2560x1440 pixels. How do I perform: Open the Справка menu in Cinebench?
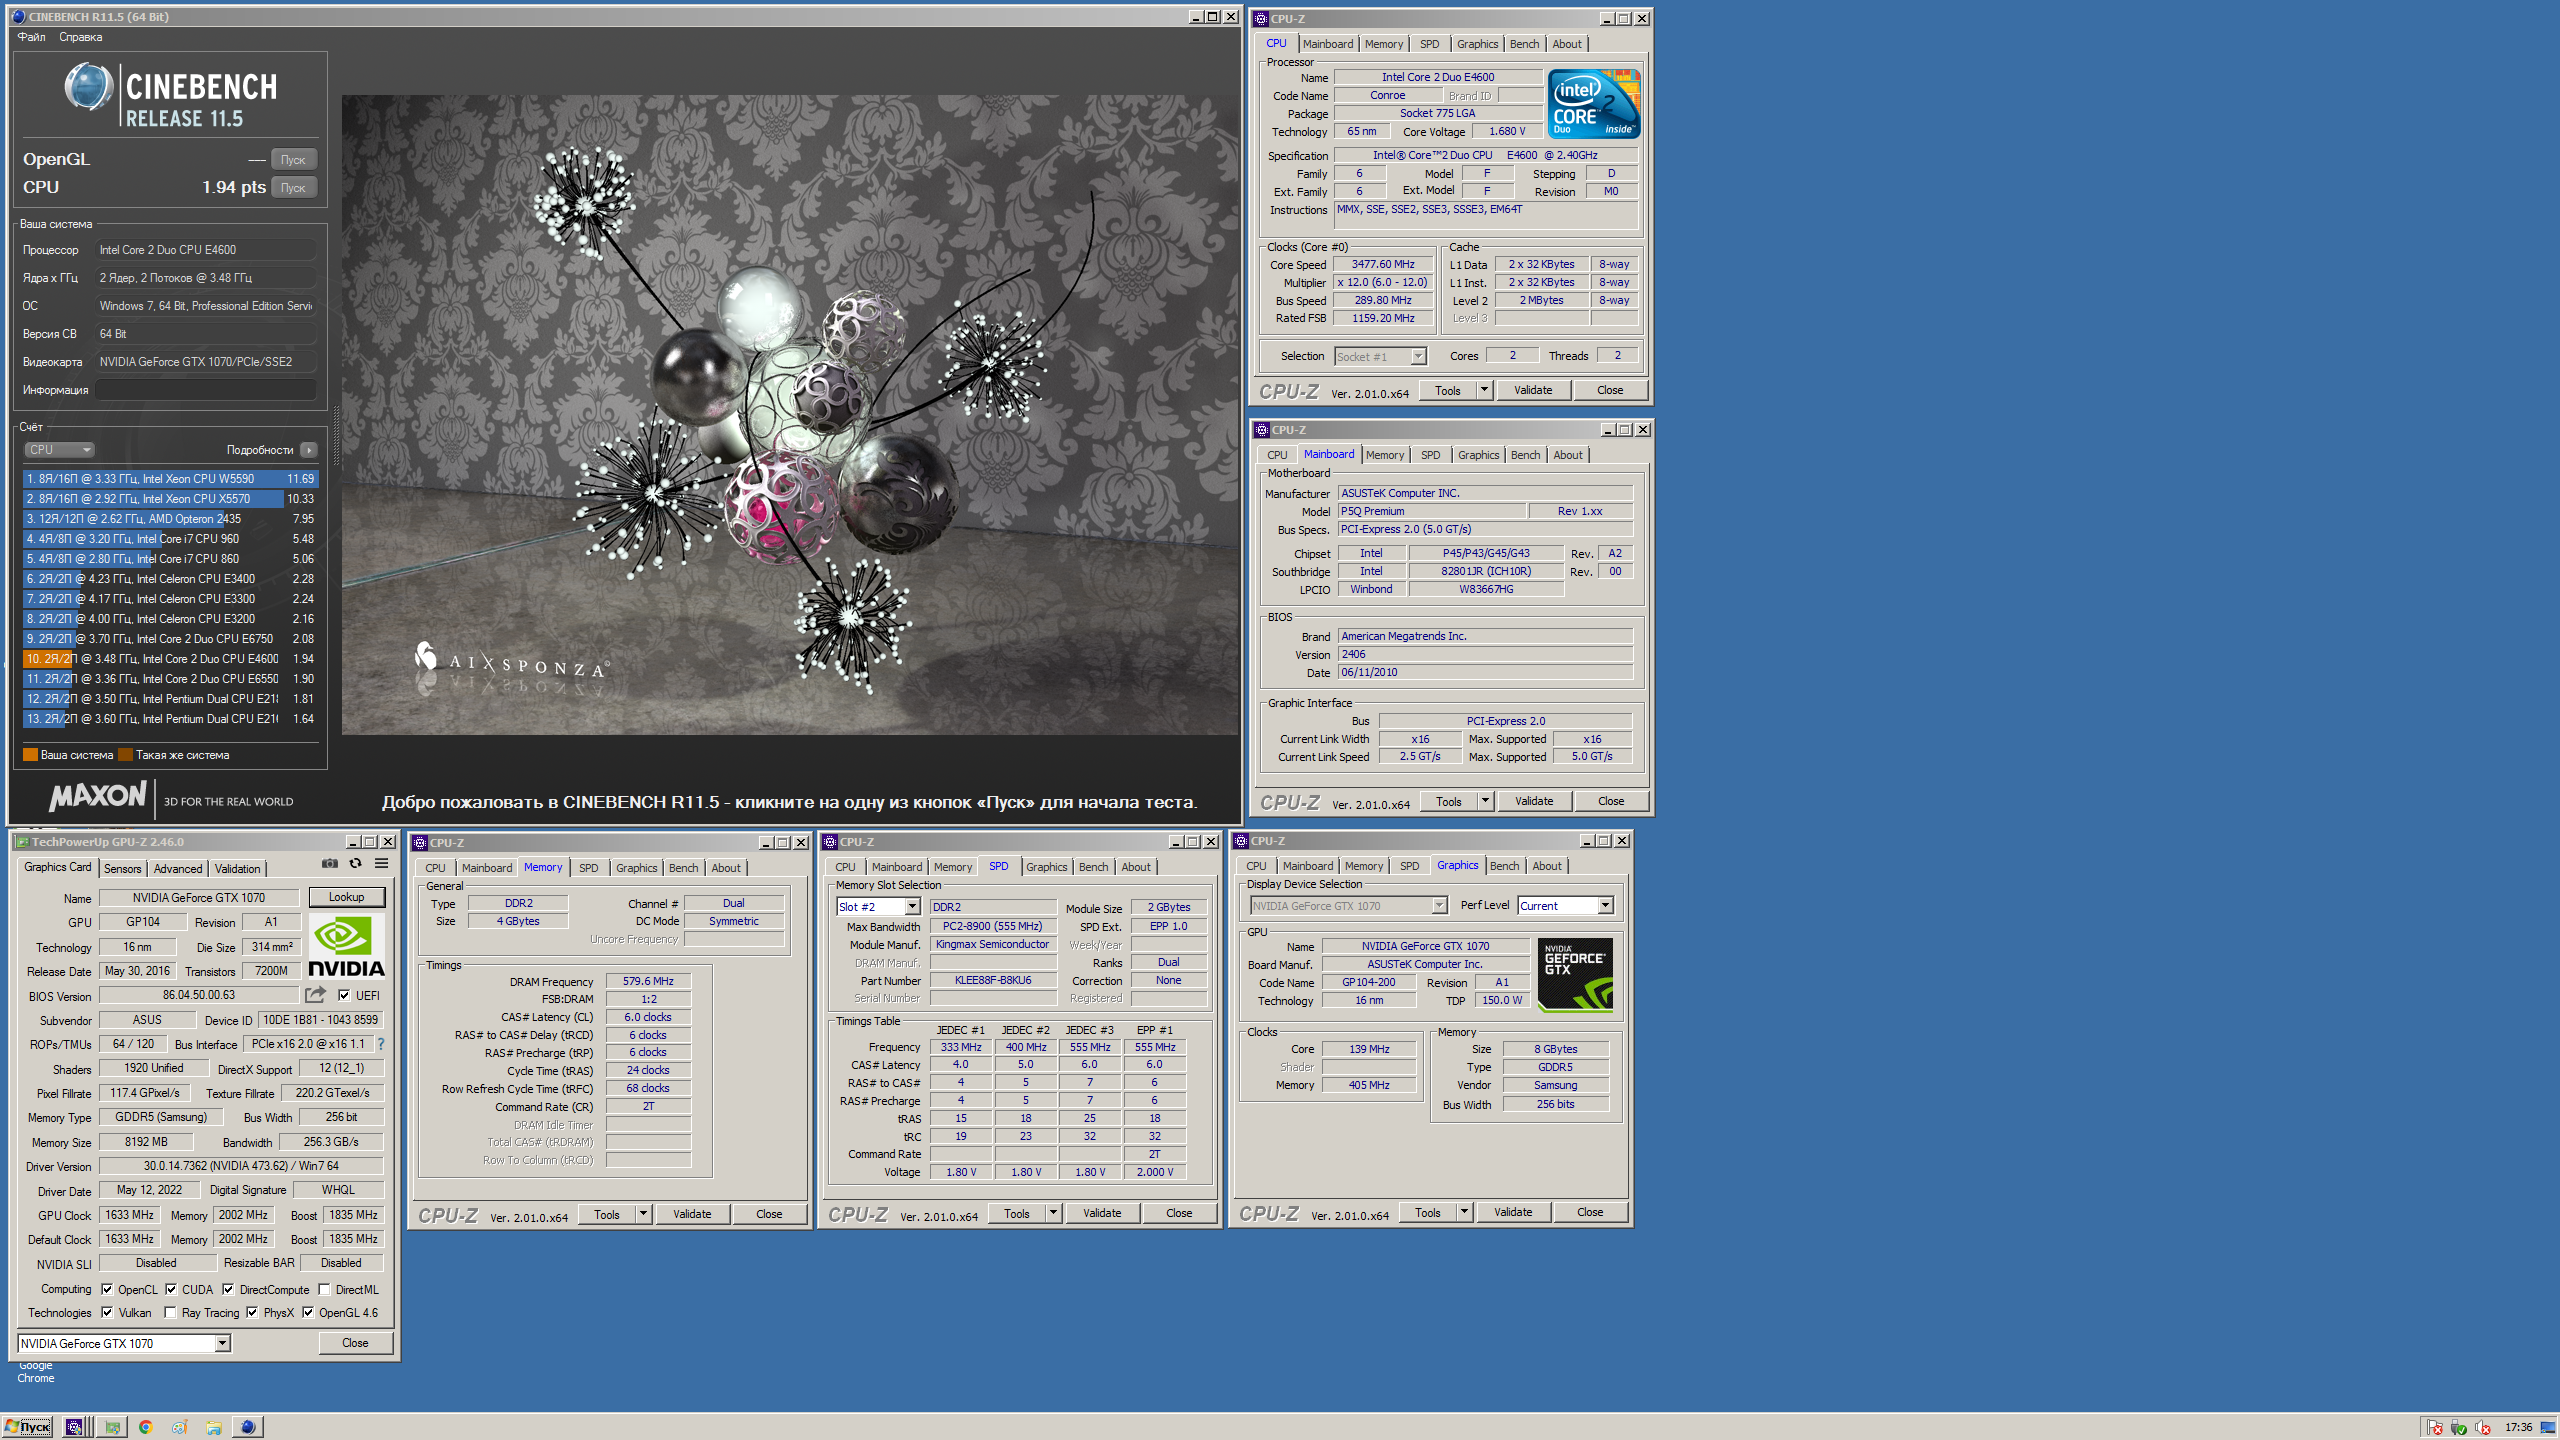[81, 37]
